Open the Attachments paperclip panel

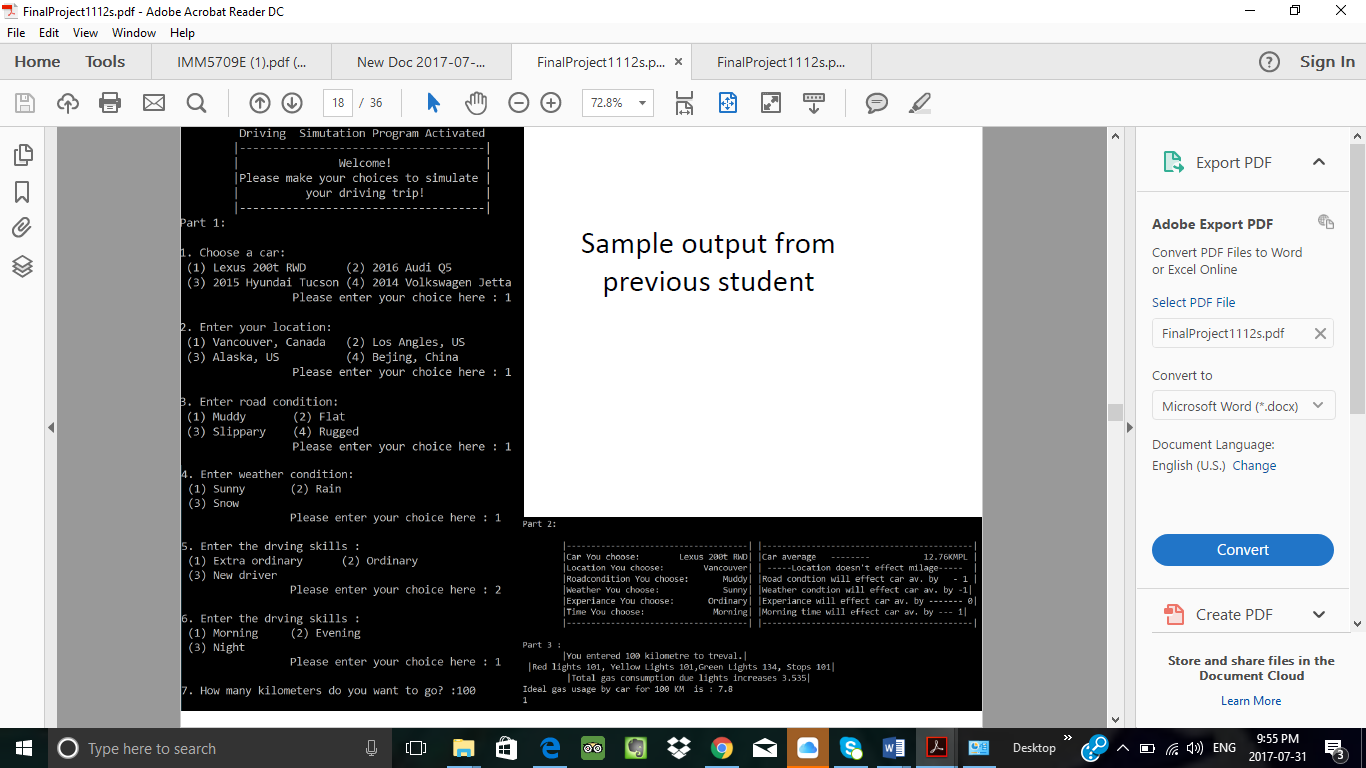(23, 228)
